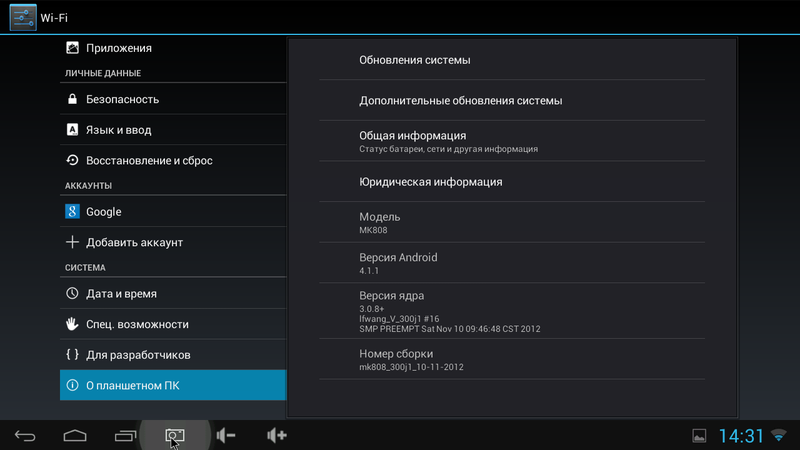Tap the Wi-Fi title in header

54,18
